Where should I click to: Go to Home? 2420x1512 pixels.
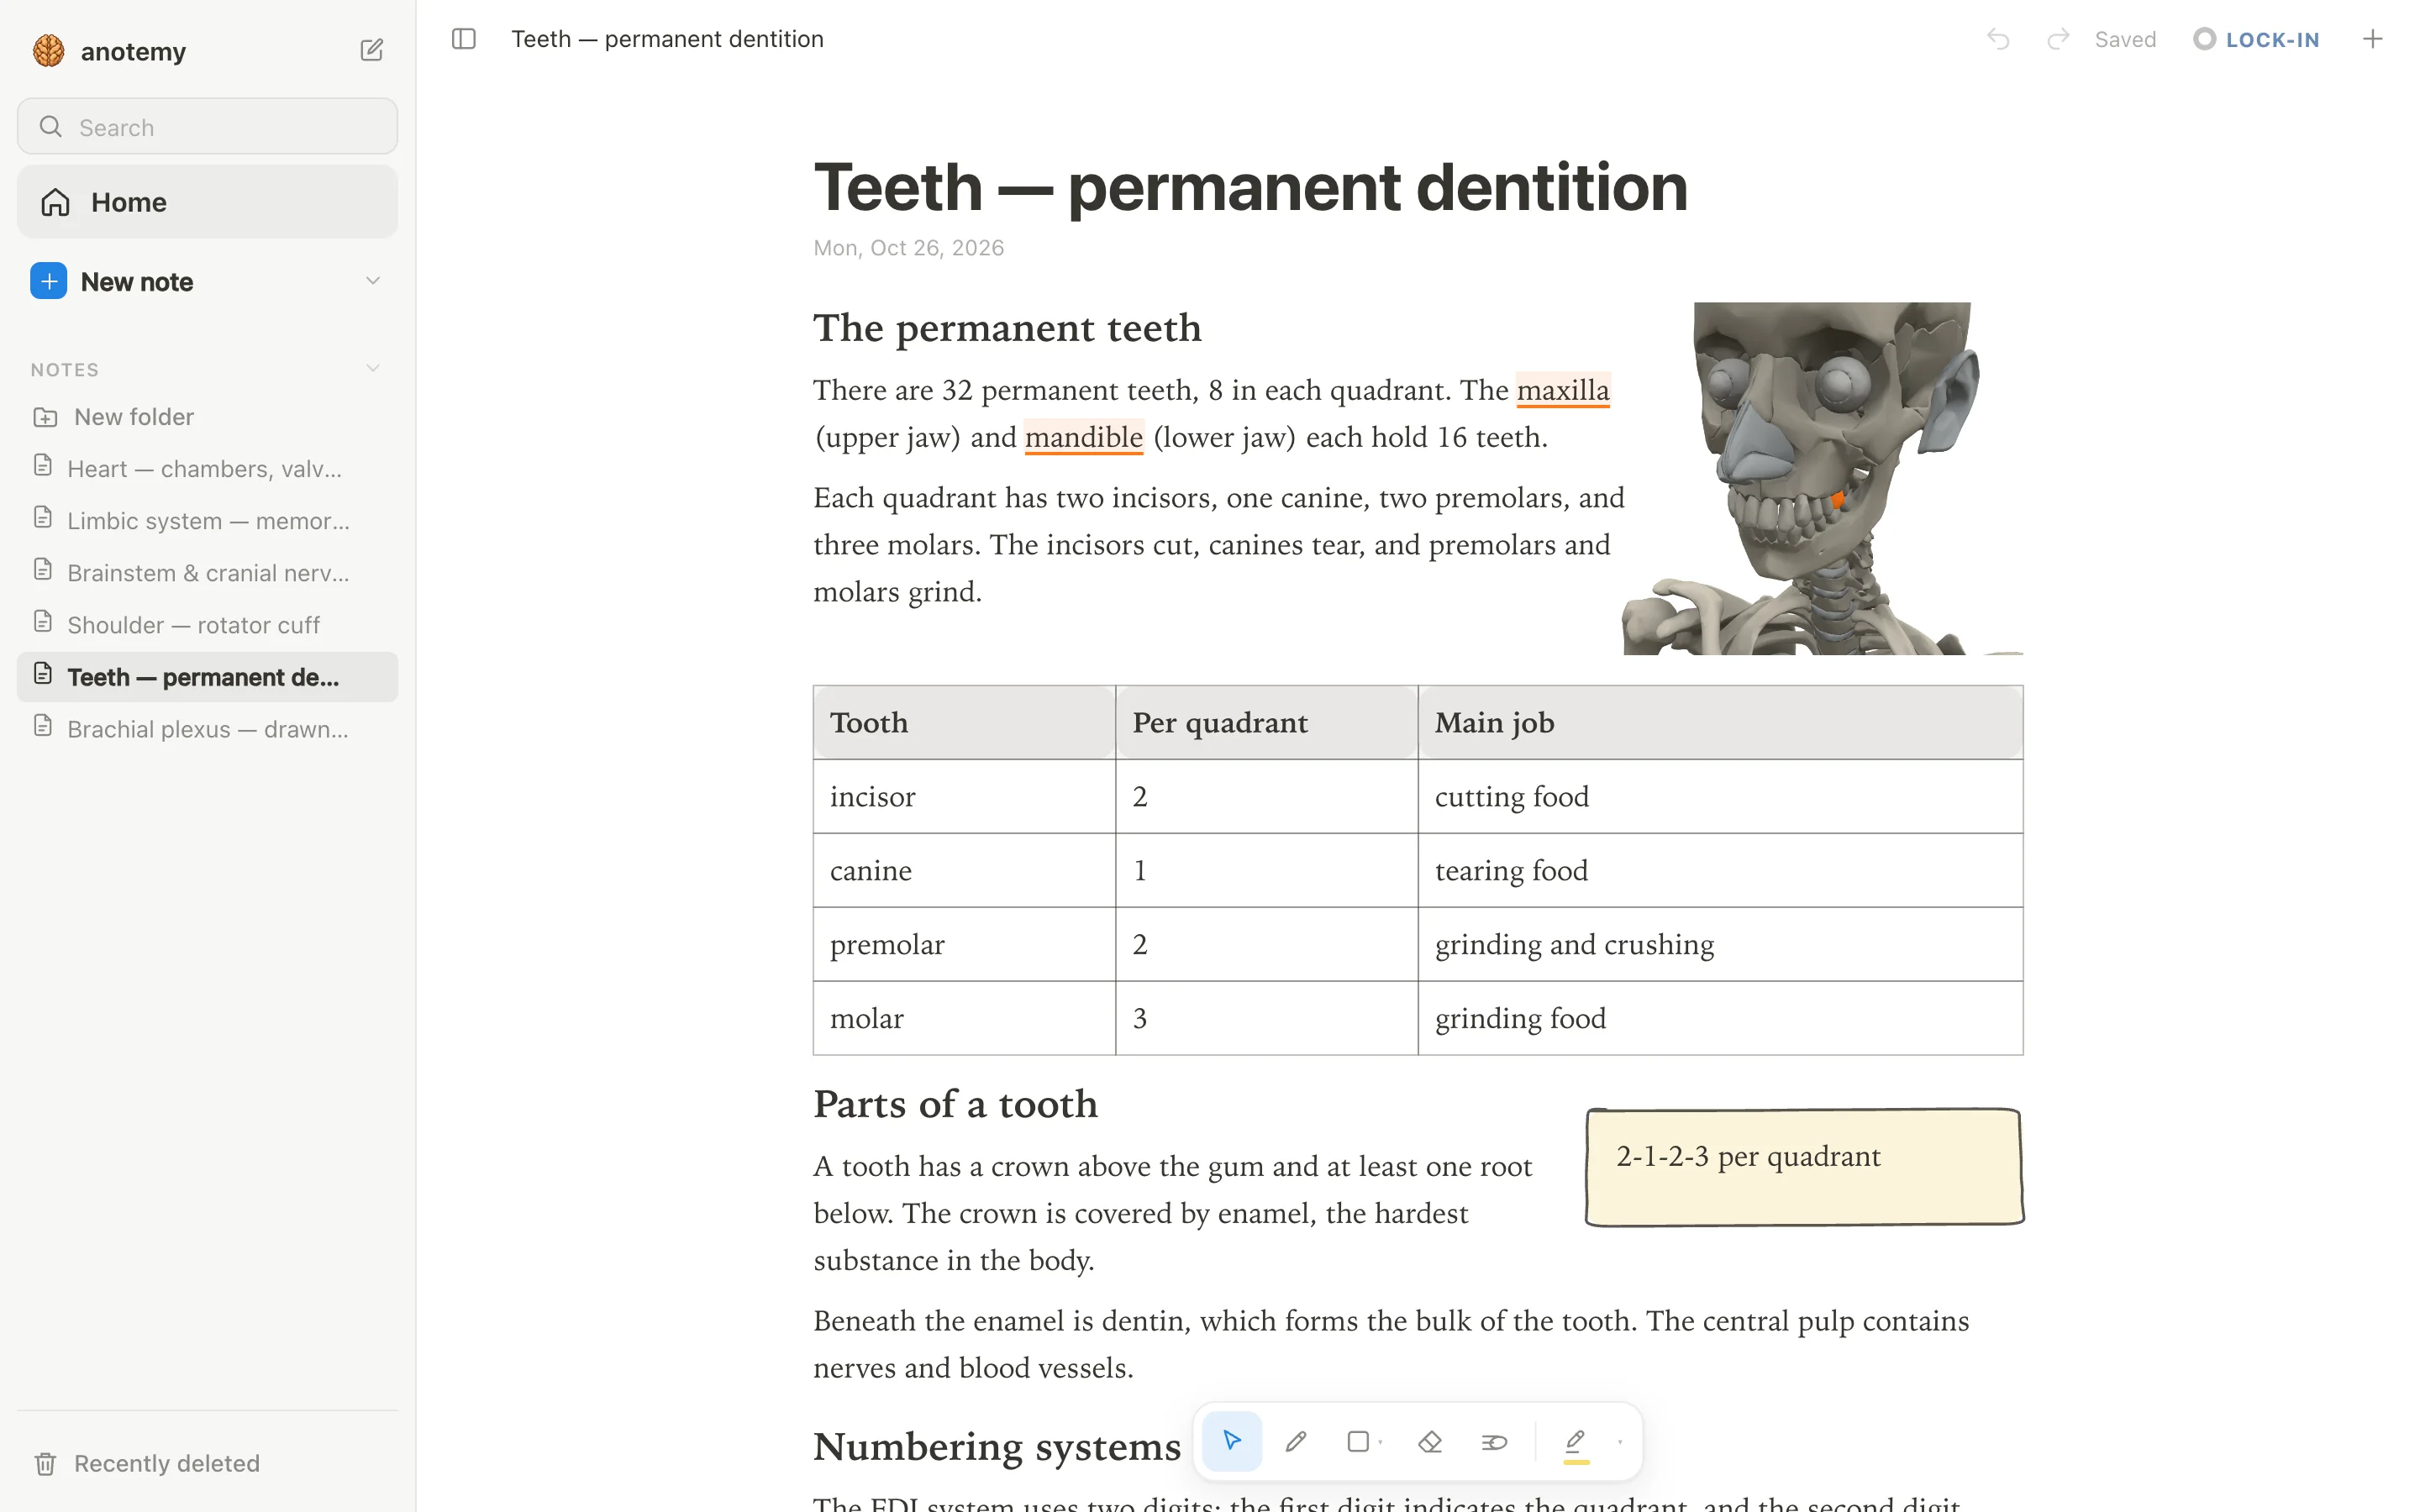click(207, 202)
